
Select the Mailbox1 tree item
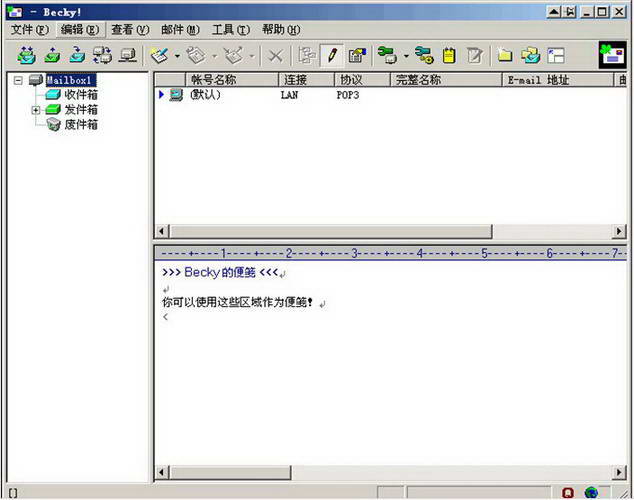[70, 80]
